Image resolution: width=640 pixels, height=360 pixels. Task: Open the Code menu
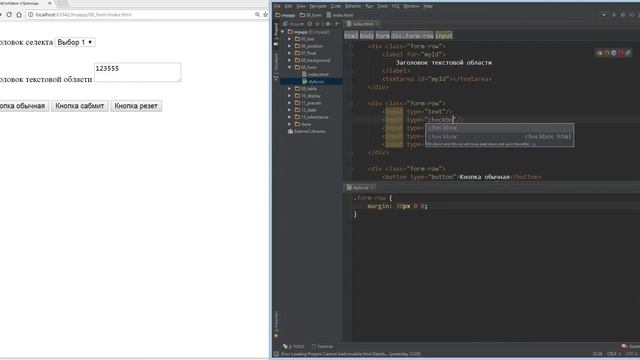pos(336,6)
